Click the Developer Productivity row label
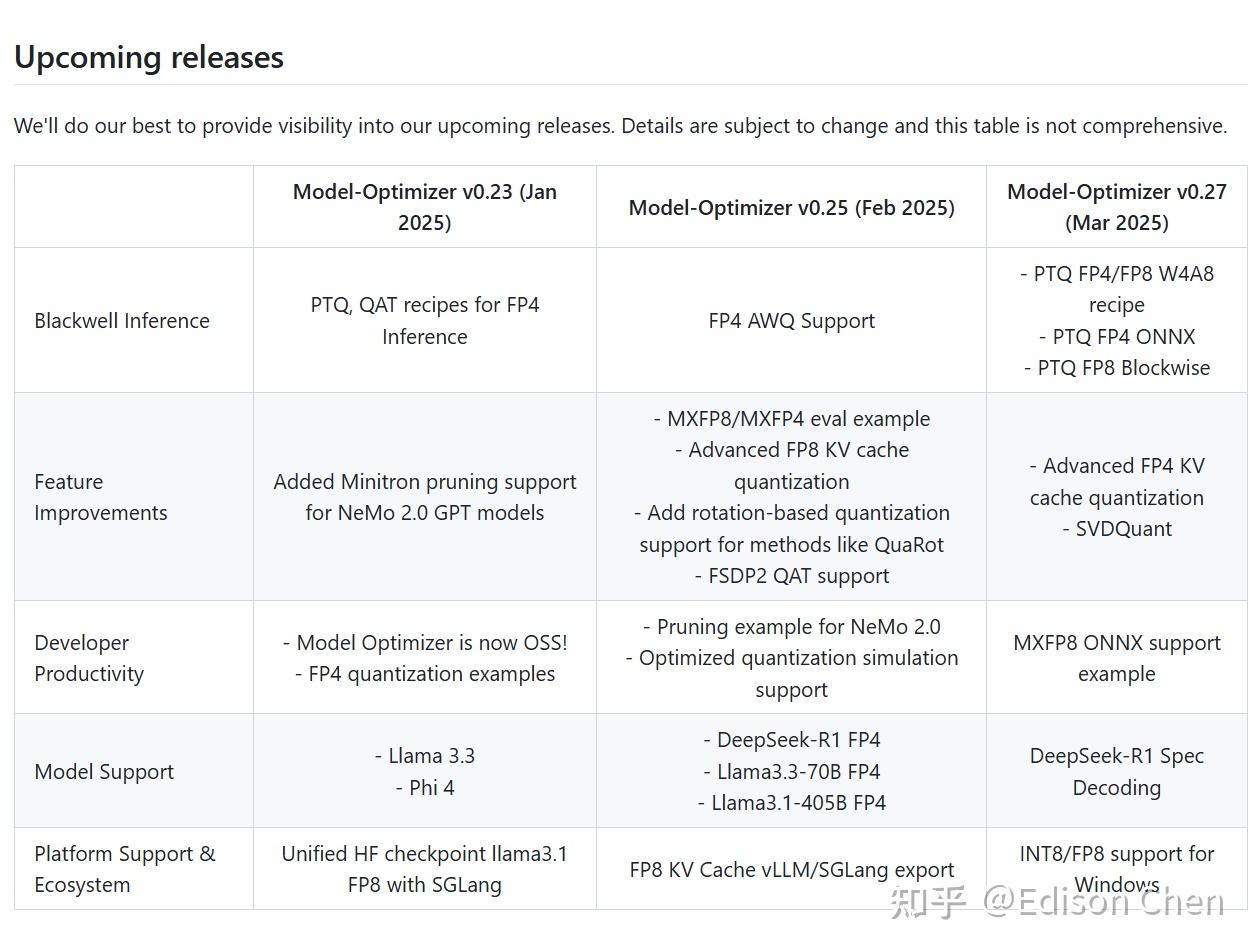The height and width of the screenshot is (951, 1256). 89,658
